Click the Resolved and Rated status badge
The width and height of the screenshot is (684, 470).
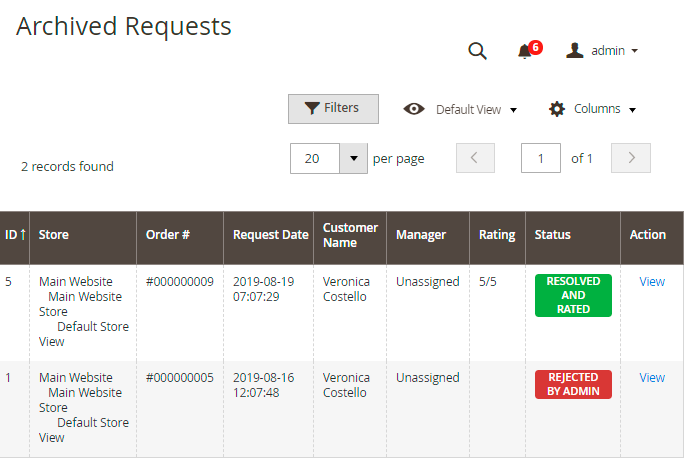tap(573, 295)
